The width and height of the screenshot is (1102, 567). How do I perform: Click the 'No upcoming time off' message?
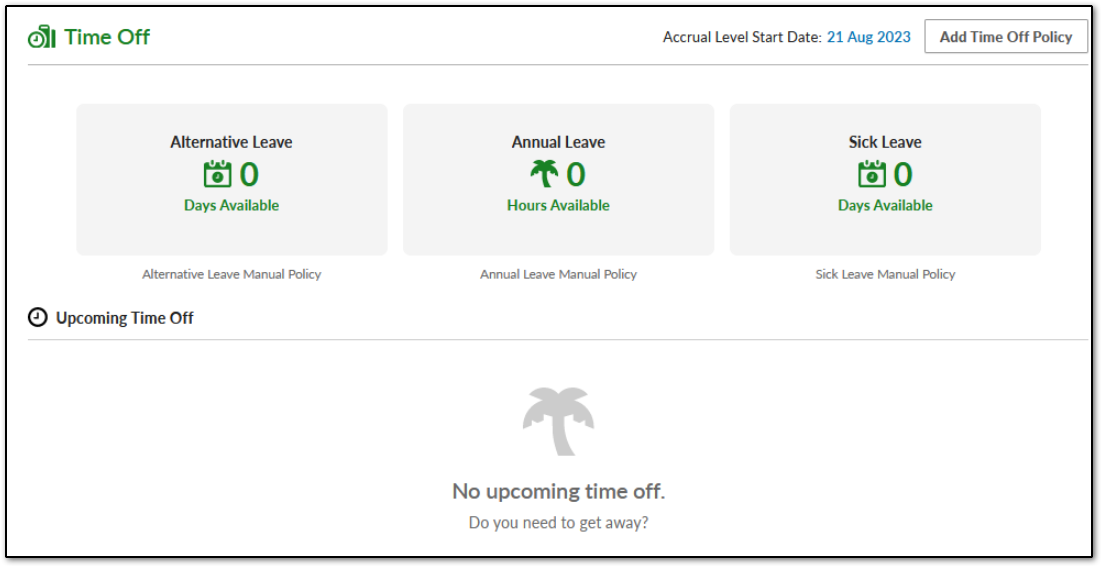coord(558,490)
